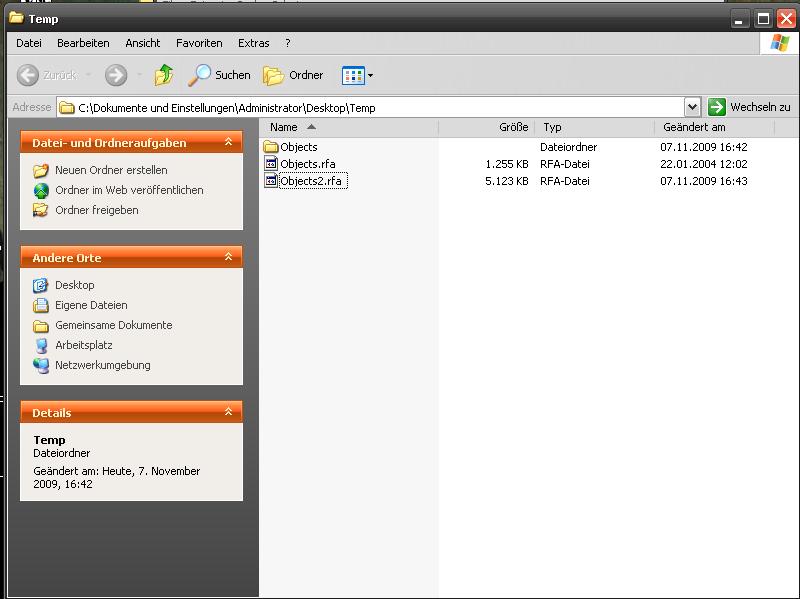Screen dimensions: 800x599
Task: Click Ordner im Web veröffentlichen link
Action: 129,190
